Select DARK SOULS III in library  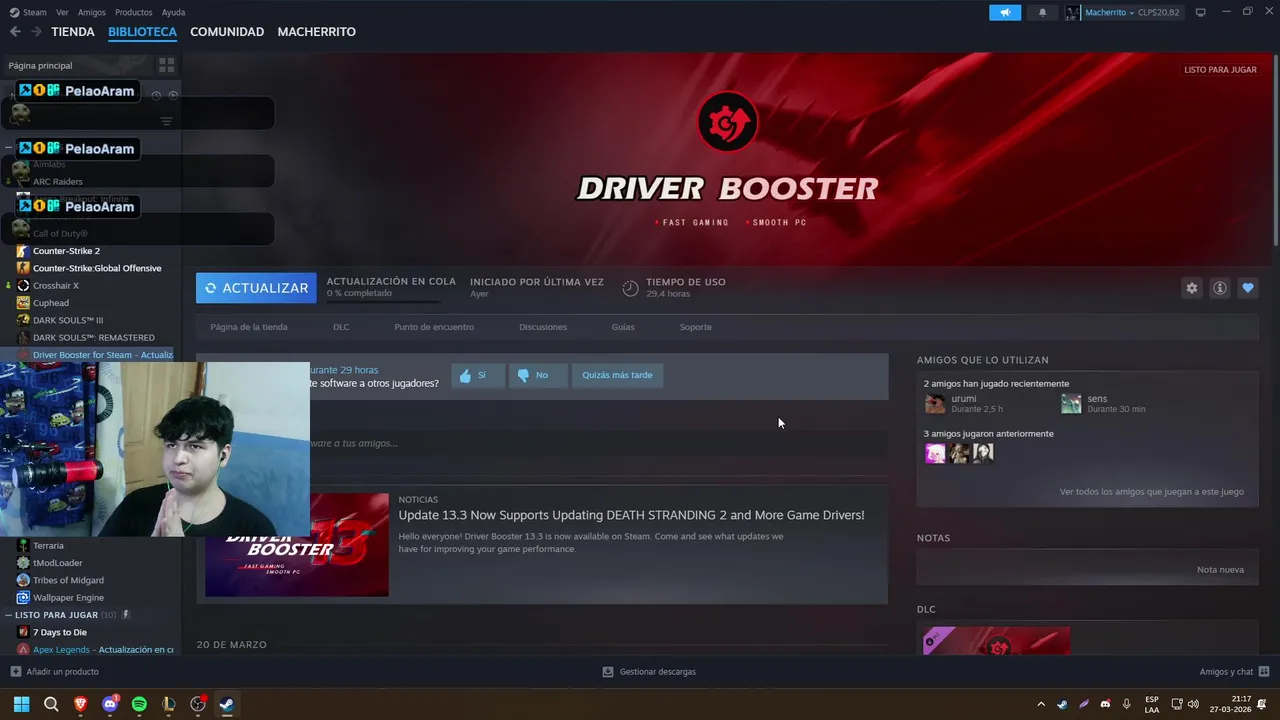tap(68, 320)
